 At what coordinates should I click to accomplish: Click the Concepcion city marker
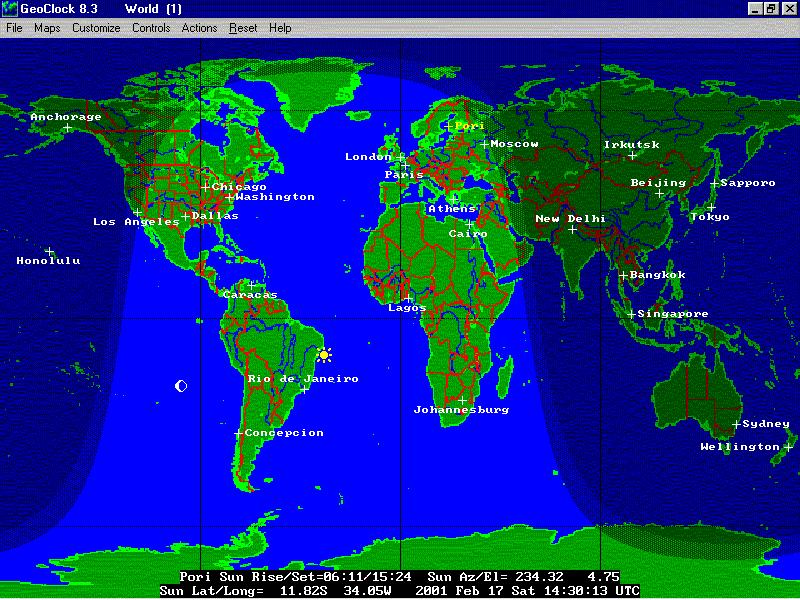pos(238,433)
